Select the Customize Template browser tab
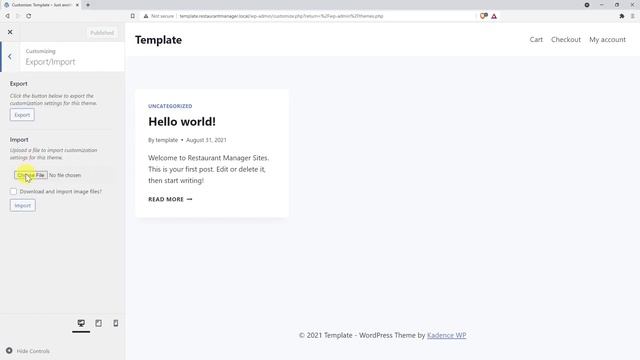Image resolution: width=640 pixels, height=360 pixels. point(41,5)
